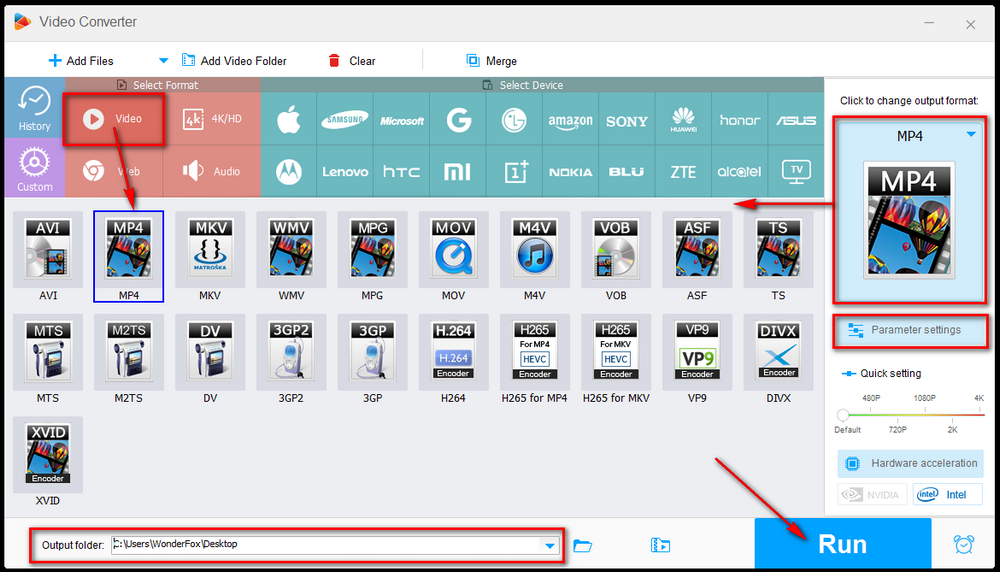
Task: Choose the TS format icon
Action: pyautogui.click(x=778, y=249)
